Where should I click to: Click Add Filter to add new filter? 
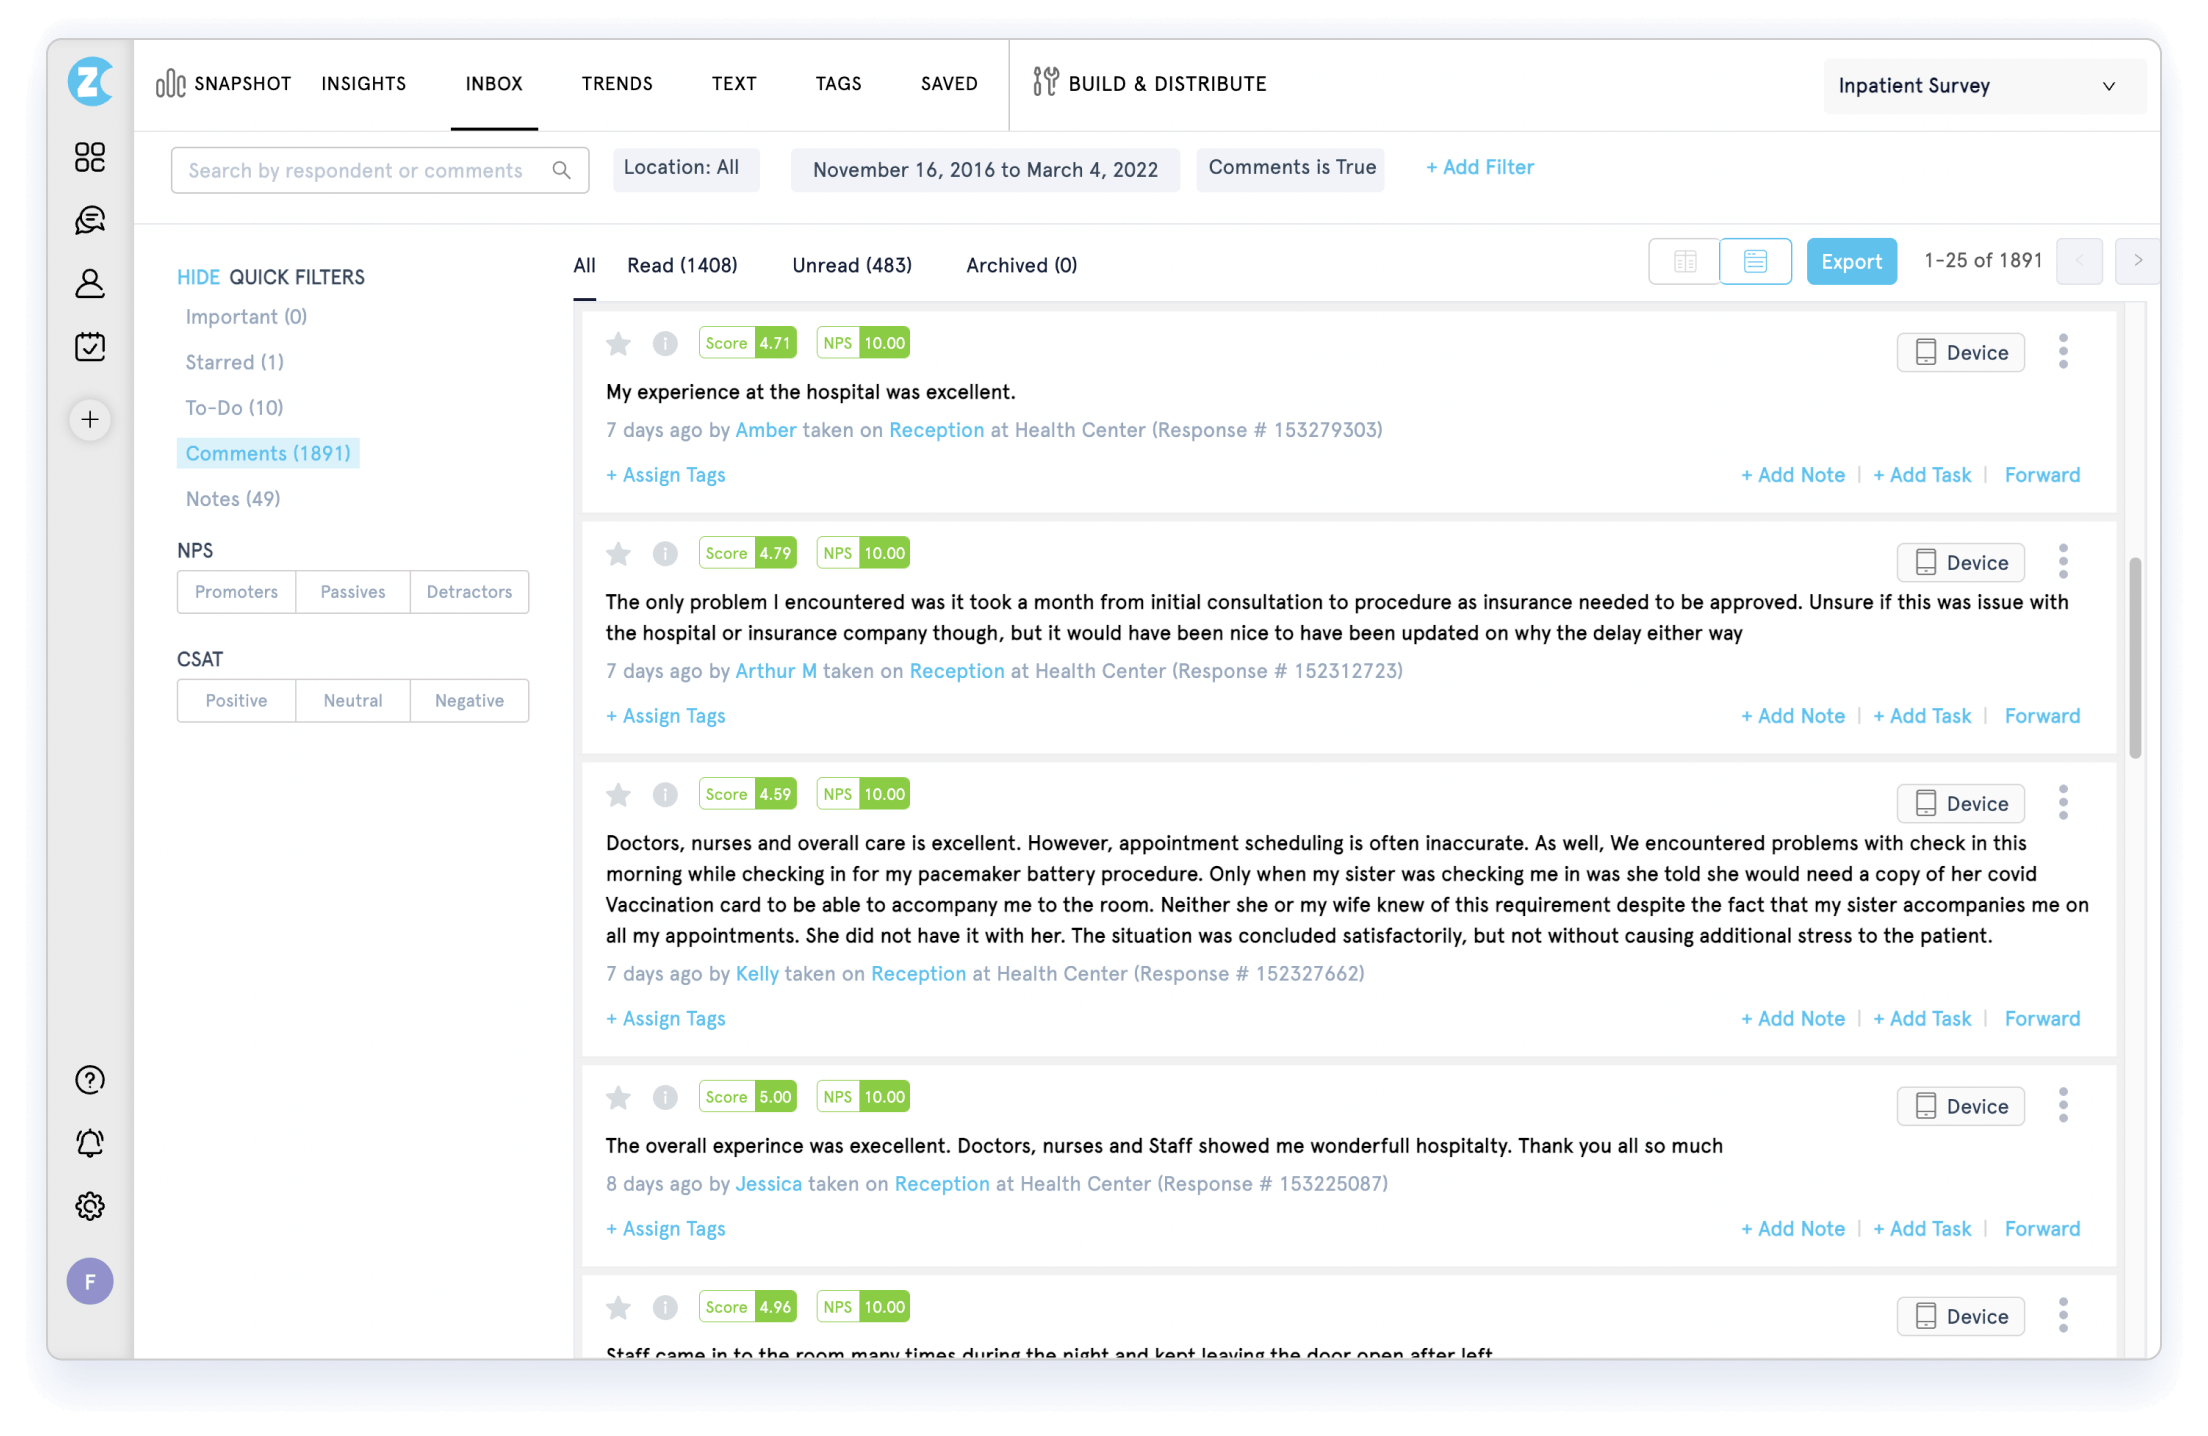[x=1477, y=167]
